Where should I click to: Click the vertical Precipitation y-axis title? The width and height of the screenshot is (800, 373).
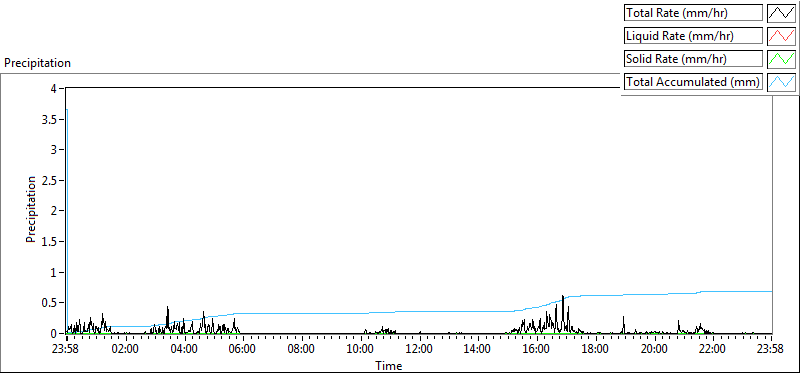pyautogui.click(x=31, y=209)
